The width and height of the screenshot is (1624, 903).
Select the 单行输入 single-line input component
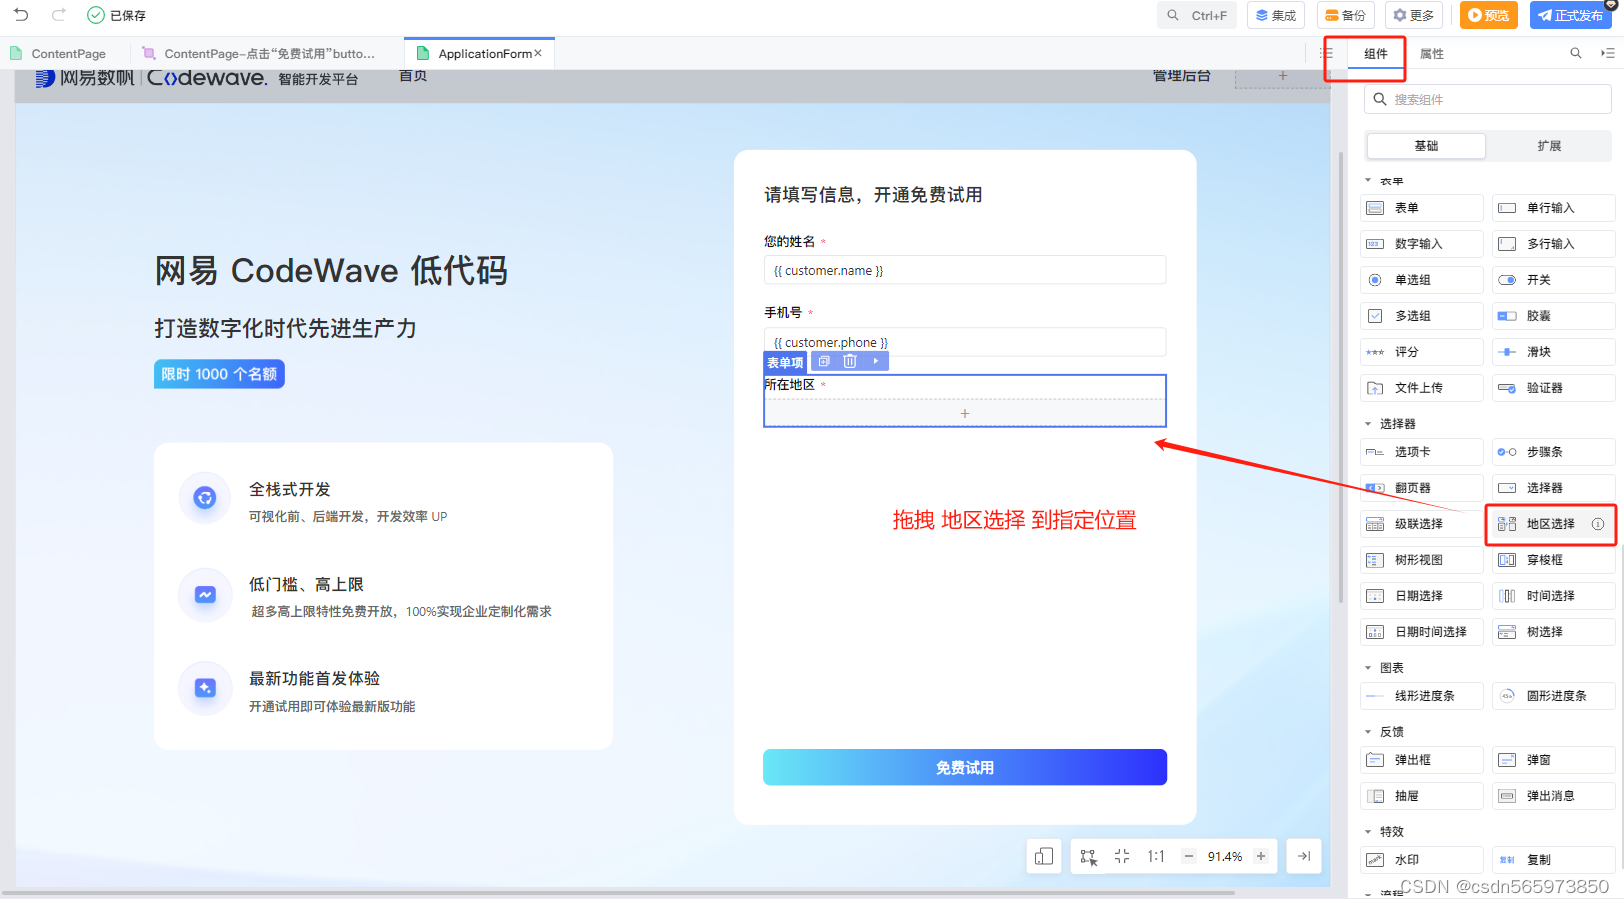coord(1554,208)
